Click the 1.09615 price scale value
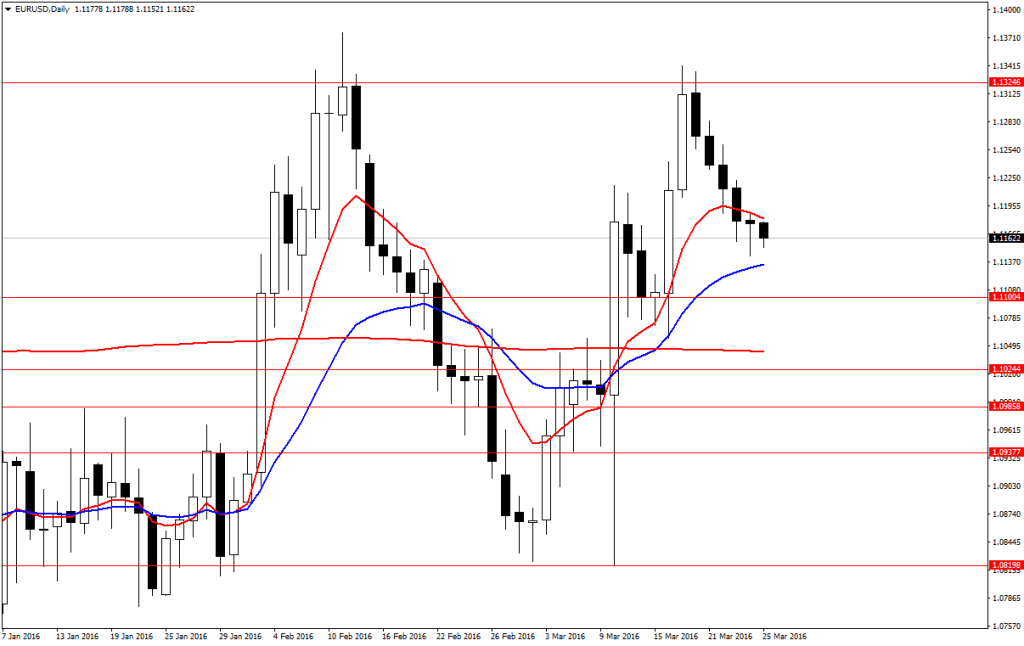Image resolution: width=1024 pixels, height=646 pixels. (1006, 430)
